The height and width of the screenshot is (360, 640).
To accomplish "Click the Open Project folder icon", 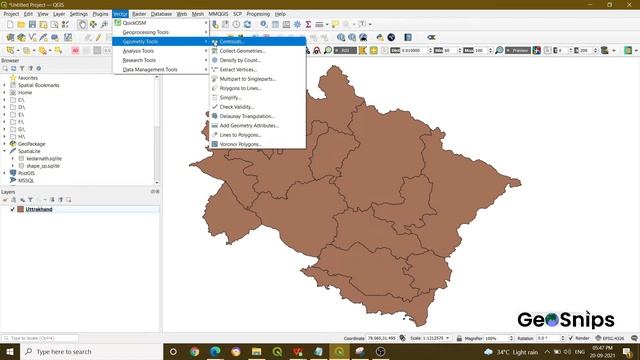I will pyautogui.click(x=21, y=25).
